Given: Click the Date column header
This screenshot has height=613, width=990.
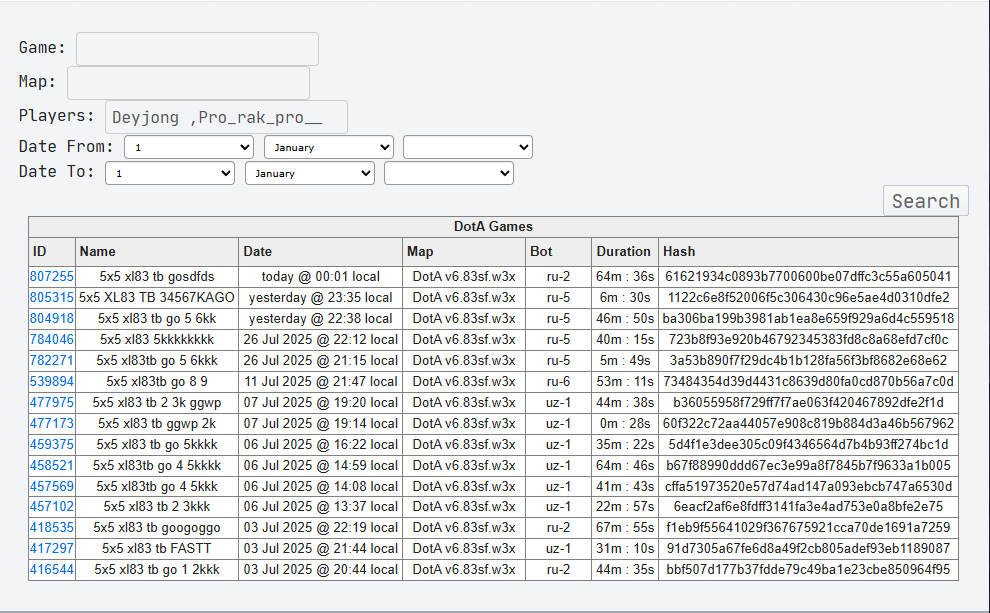Looking at the screenshot, I should 320,251.
